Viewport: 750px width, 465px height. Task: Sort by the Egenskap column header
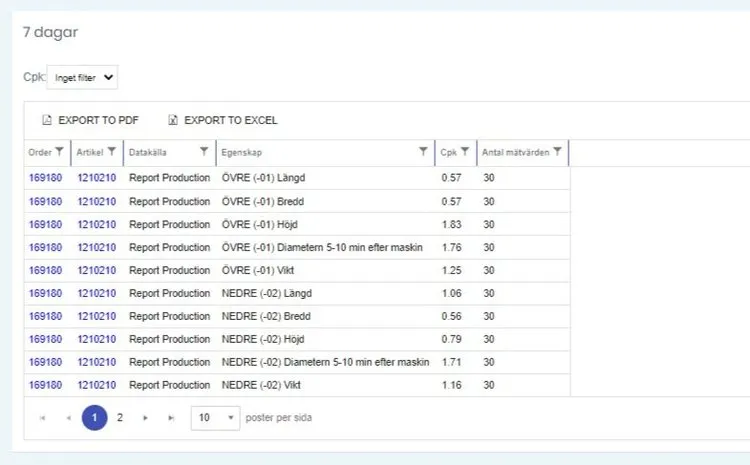242,153
